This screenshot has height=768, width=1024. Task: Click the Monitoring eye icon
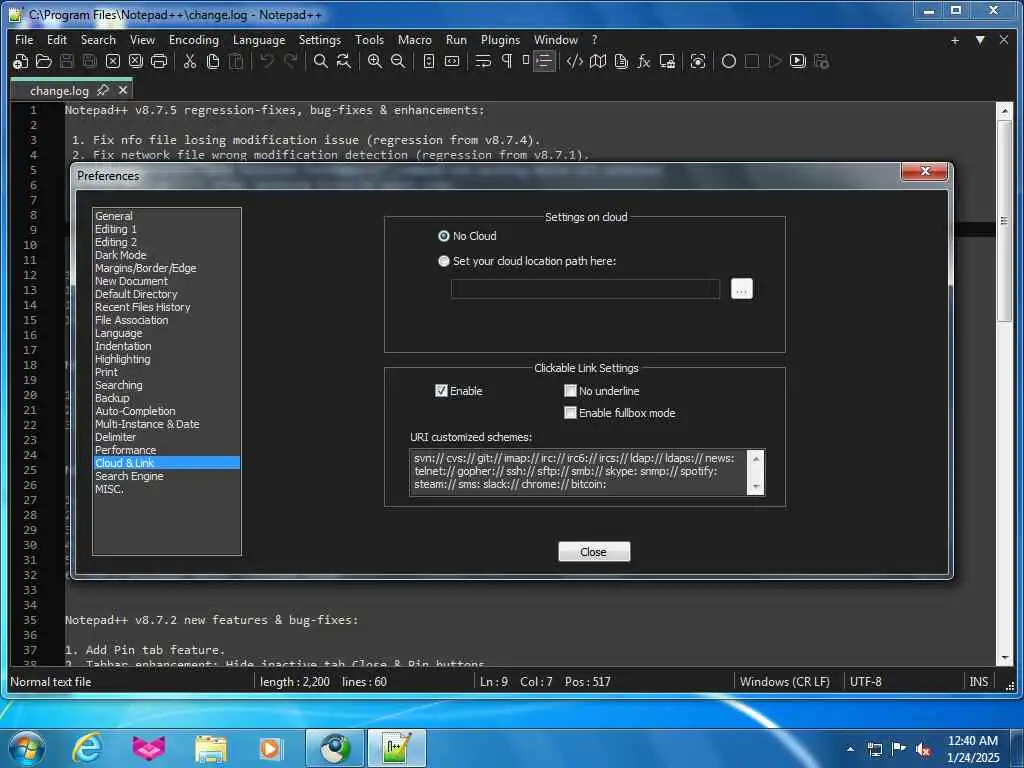coord(698,61)
